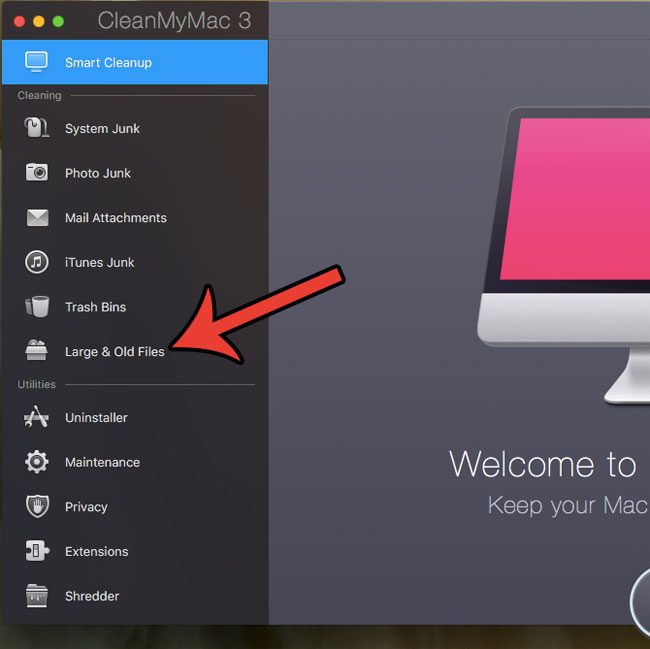Go to Extensions label
Viewport: 650px width, 649px height.
point(97,552)
